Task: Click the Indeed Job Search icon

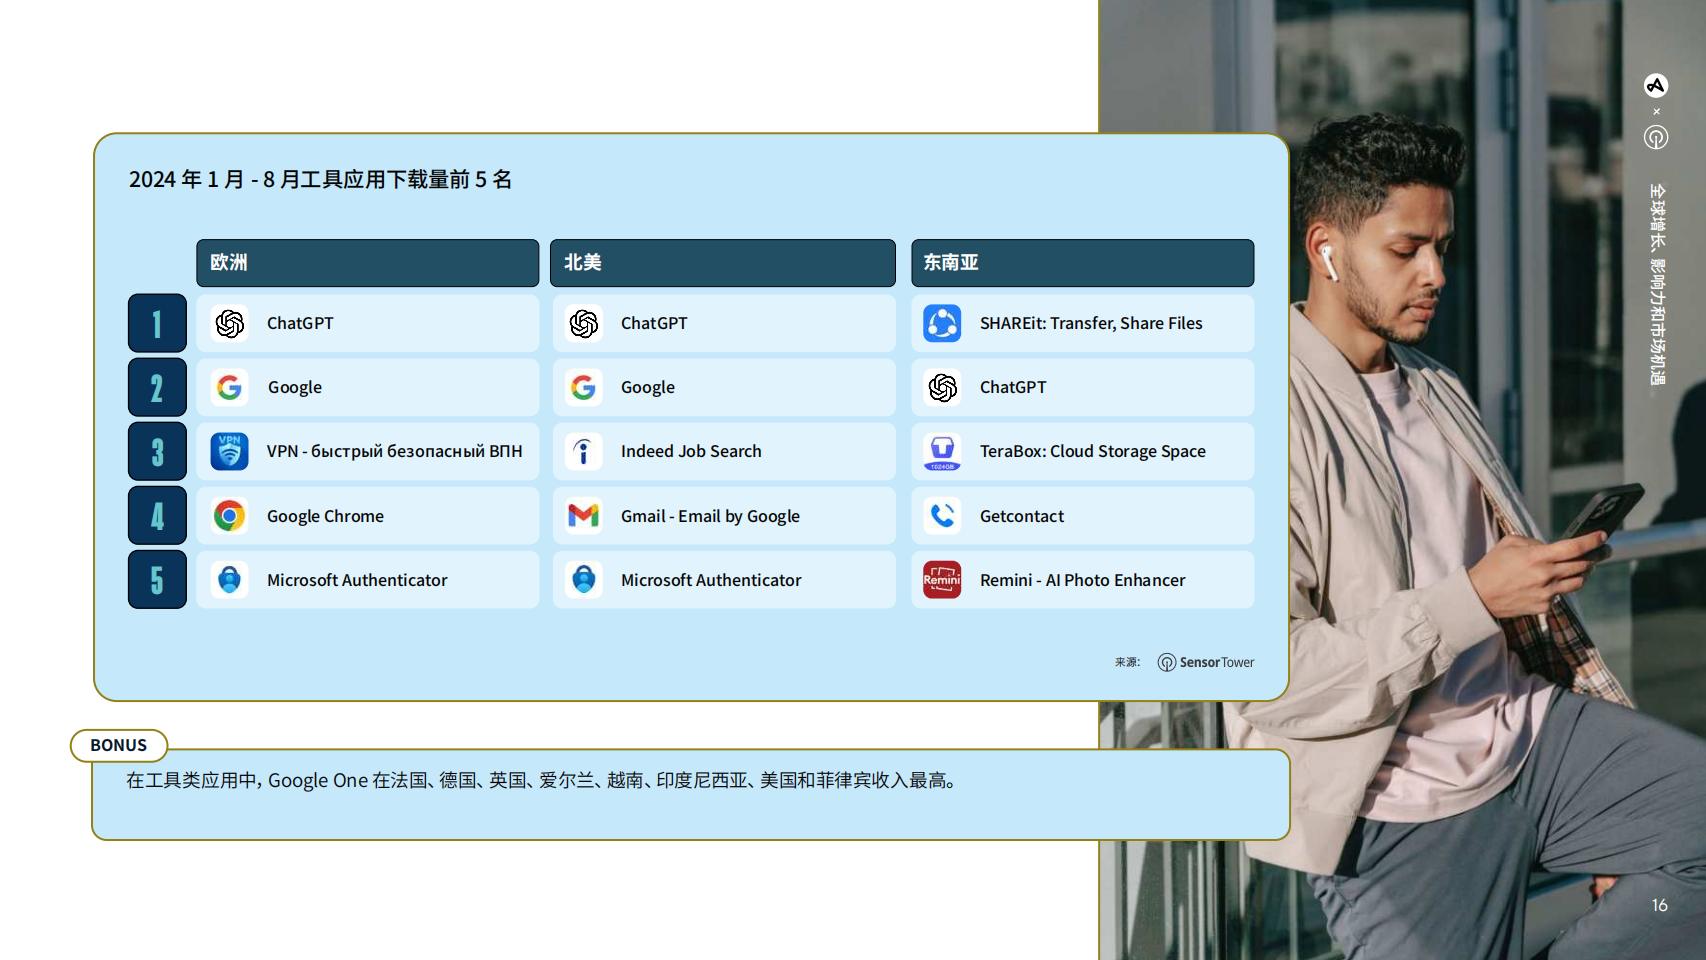Action: 584,451
